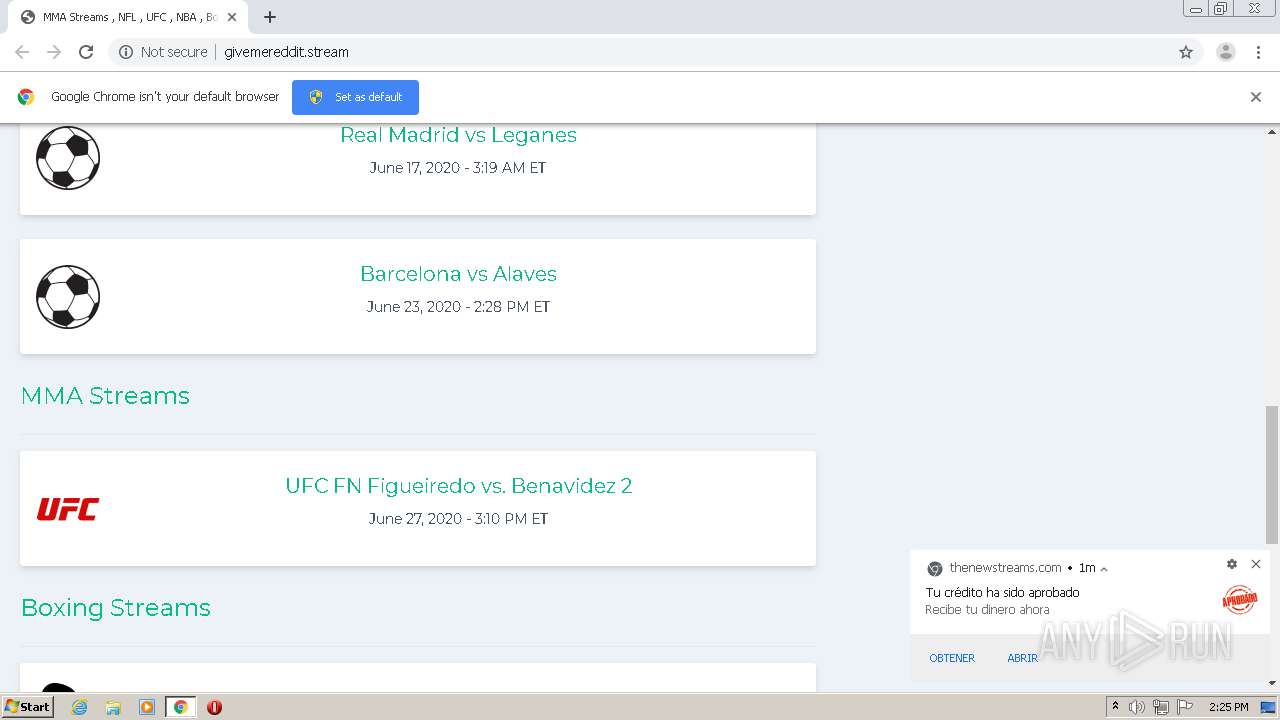Close the MMA Streams tab
Image resolution: width=1280 pixels, height=720 pixels.
pos(232,17)
